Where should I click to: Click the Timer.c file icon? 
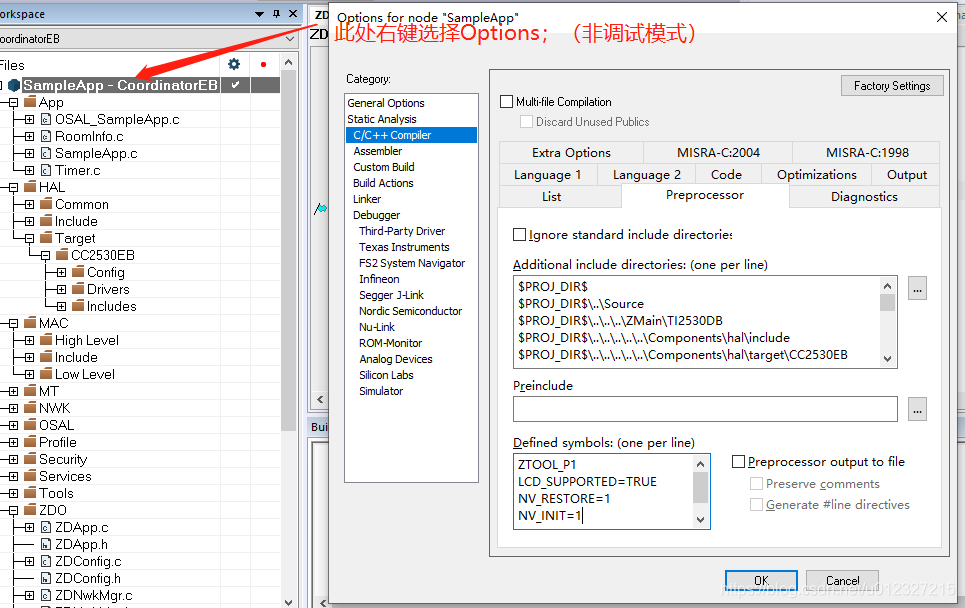tap(46, 170)
